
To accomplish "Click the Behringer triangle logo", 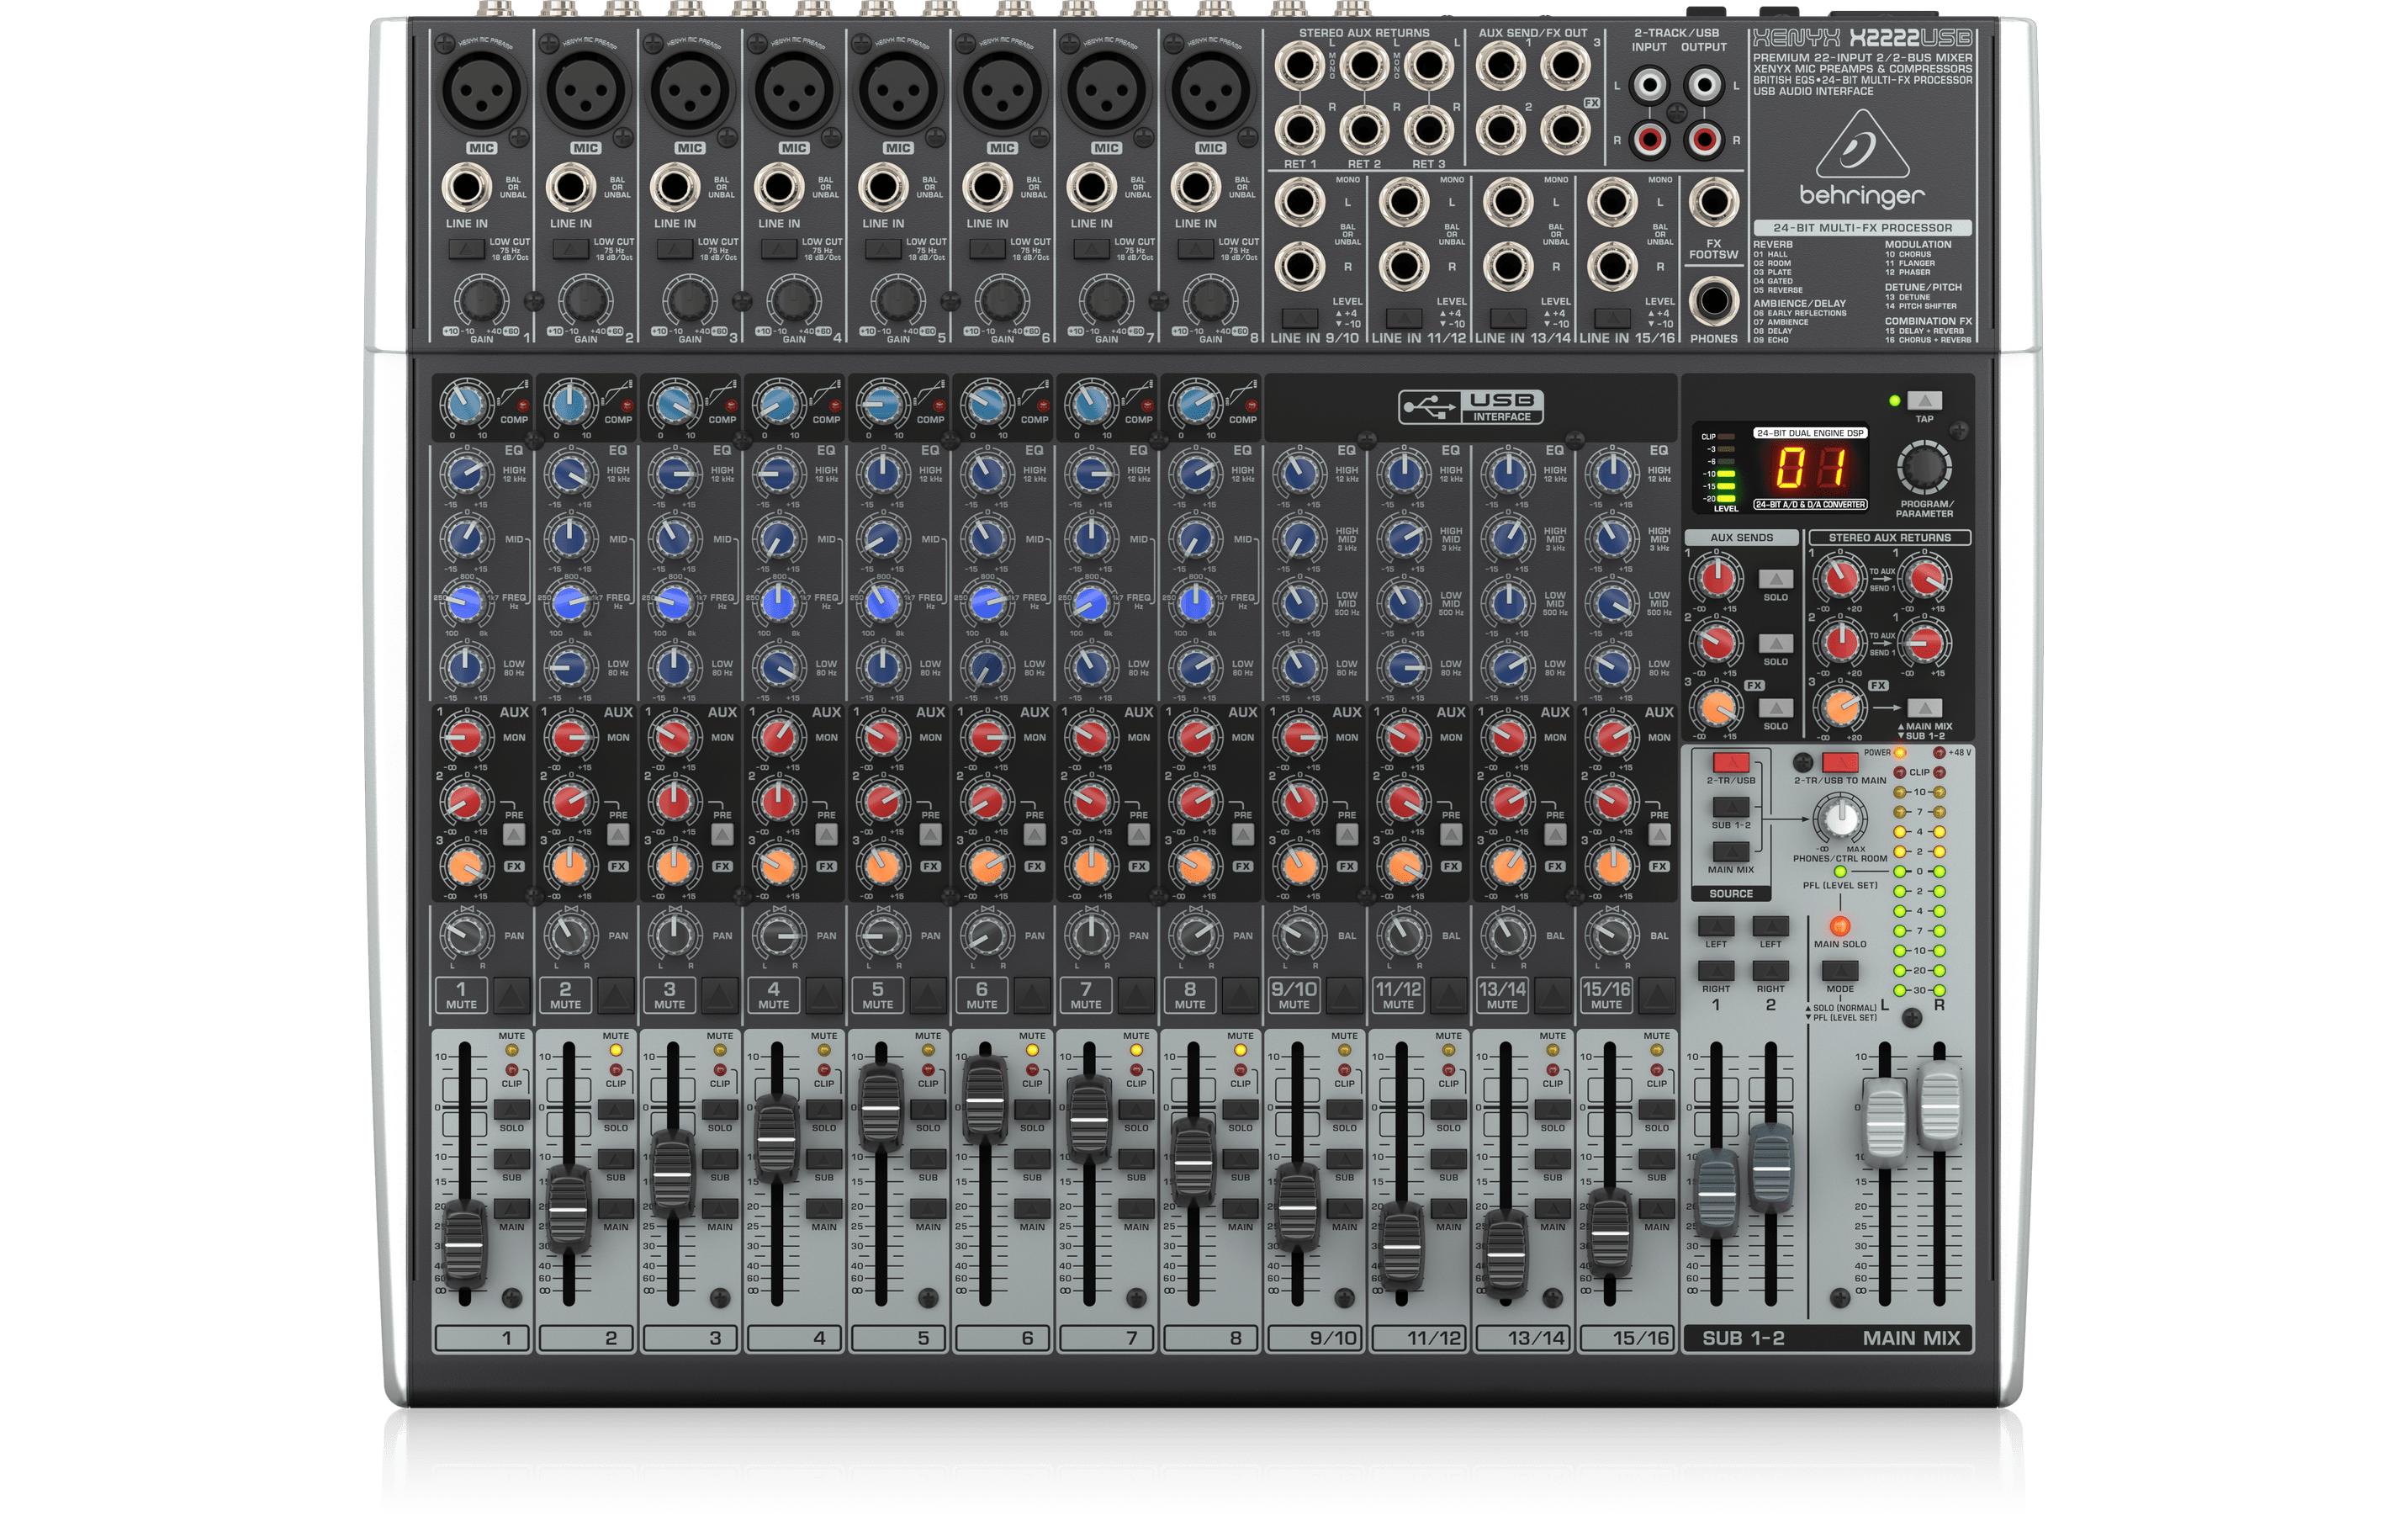I will (x=1861, y=144).
